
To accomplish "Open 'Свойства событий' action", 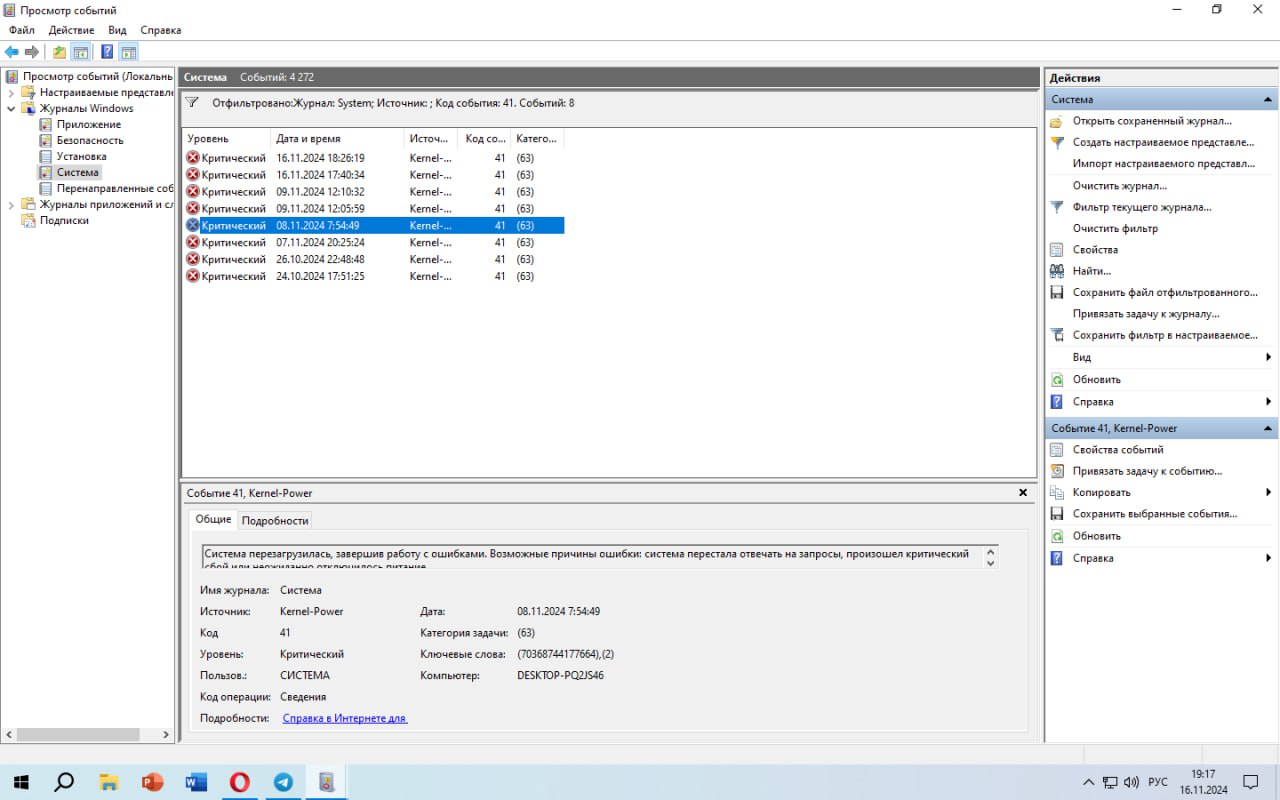I will tap(1118, 450).
